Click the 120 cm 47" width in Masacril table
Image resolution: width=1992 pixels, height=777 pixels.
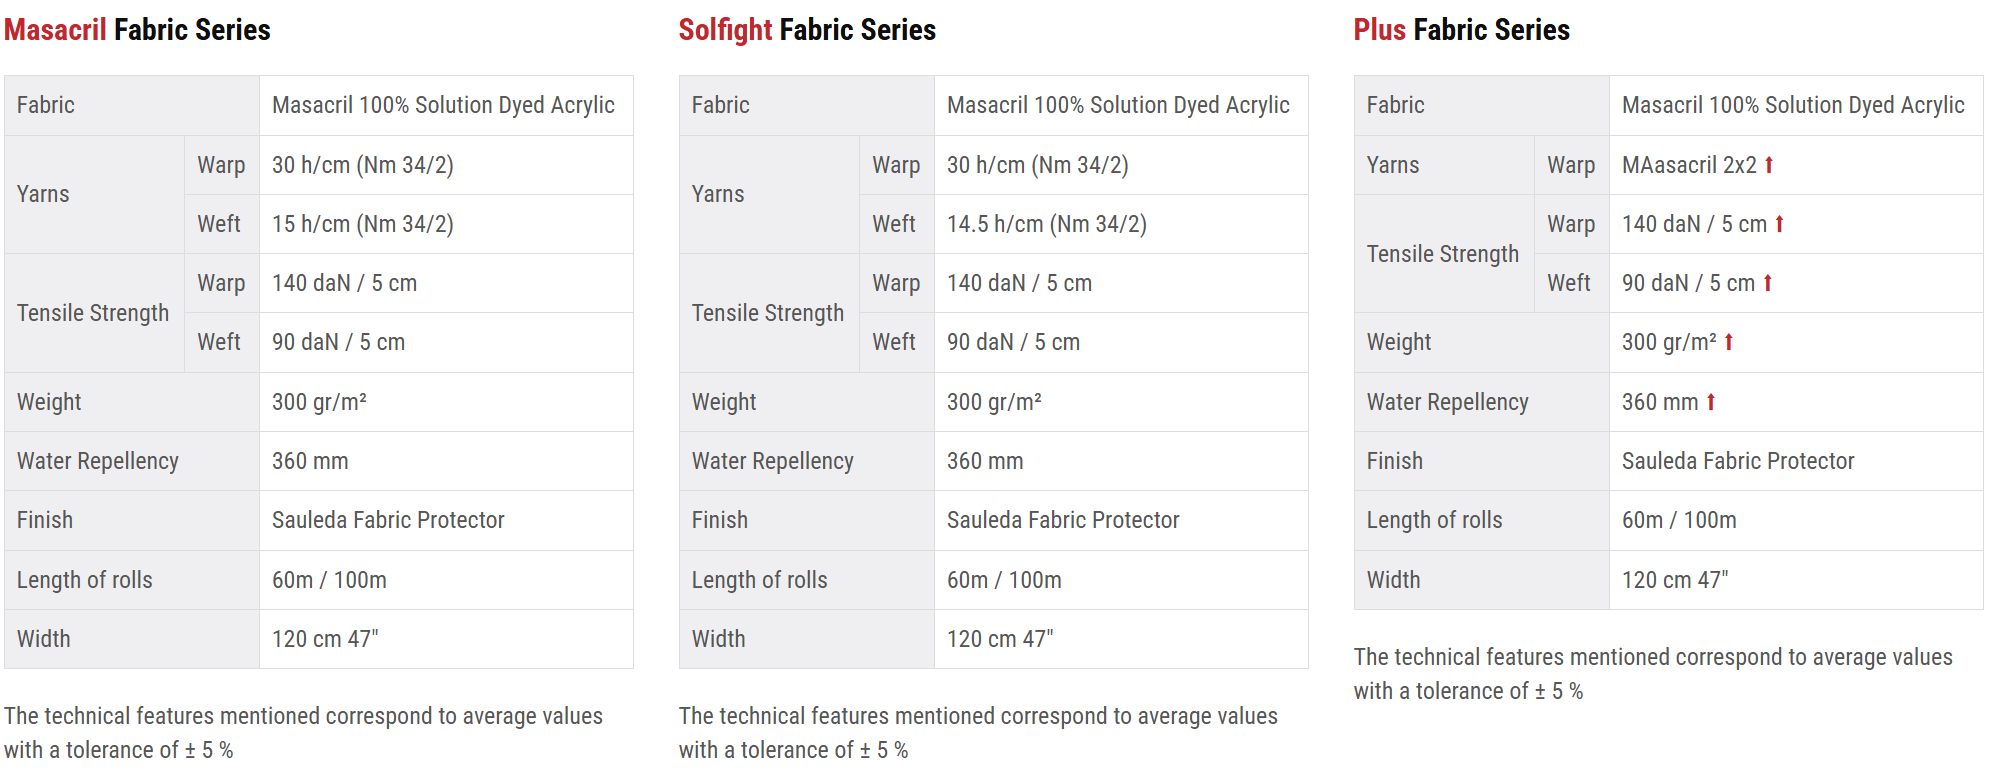(325, 639)
